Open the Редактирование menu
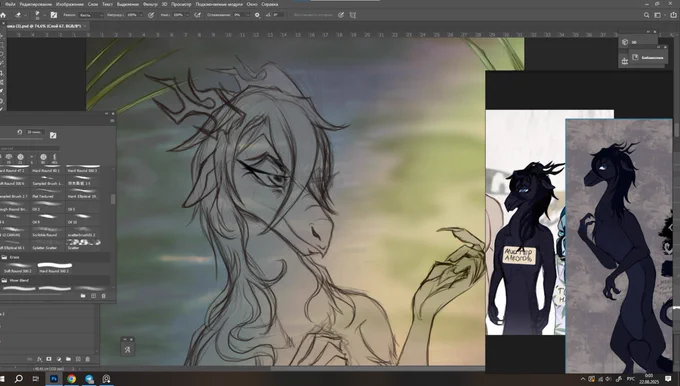 pyautogui.click(x=36, y=4)
